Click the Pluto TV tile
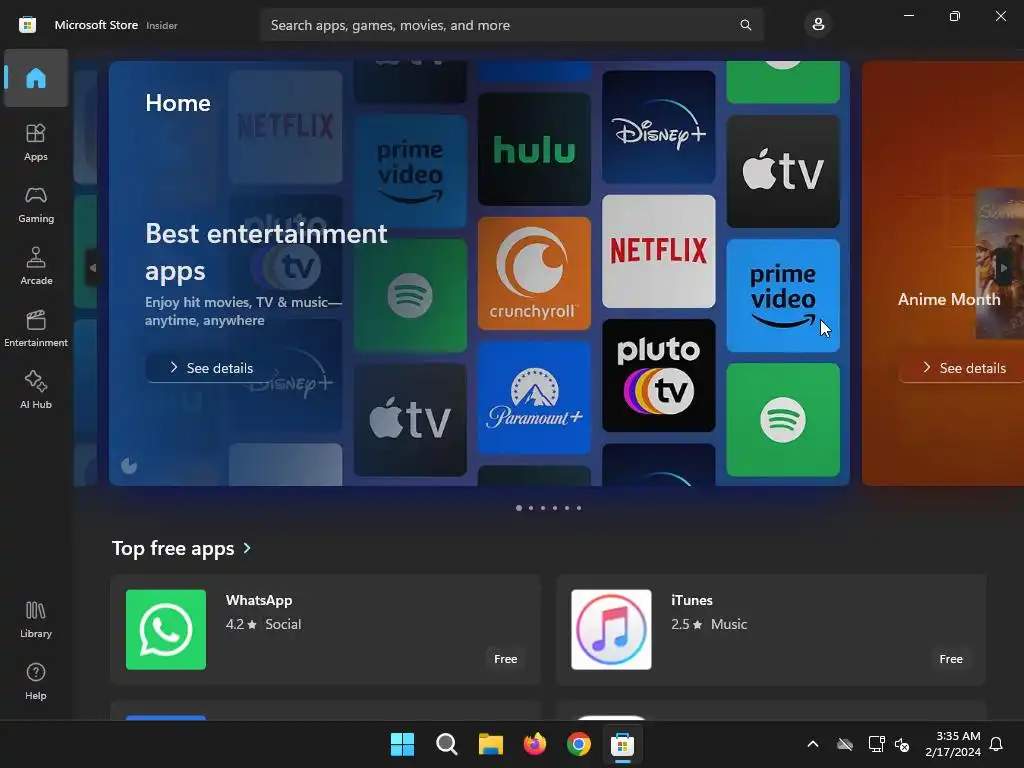This screenshot has height=768, width=1024. (658, 376)
